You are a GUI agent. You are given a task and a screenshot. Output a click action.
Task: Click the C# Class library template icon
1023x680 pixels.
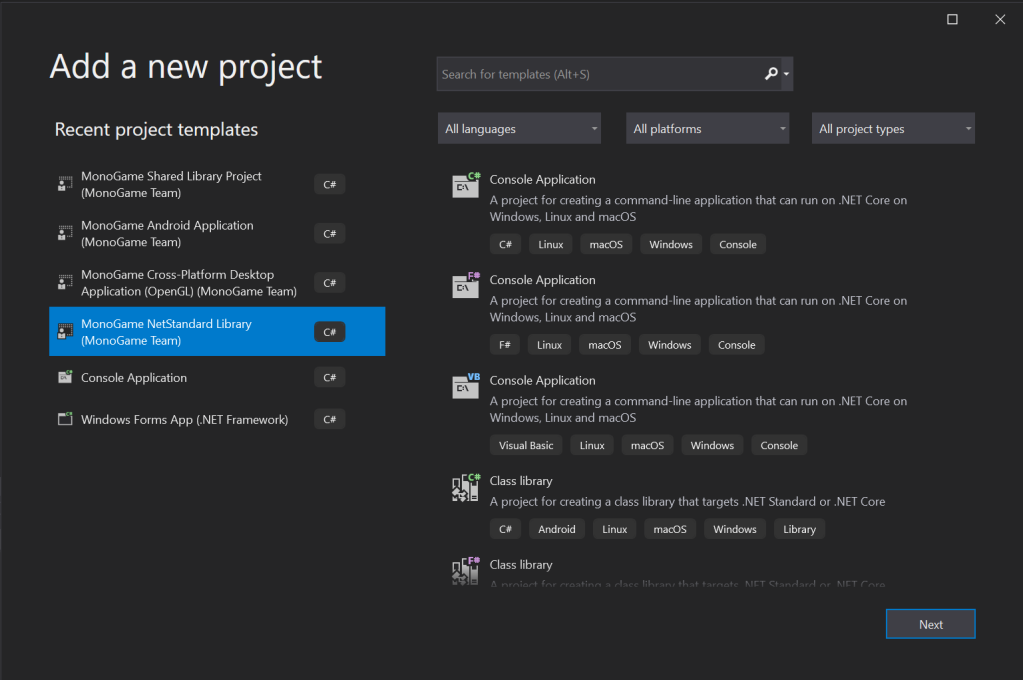point(466,487)
